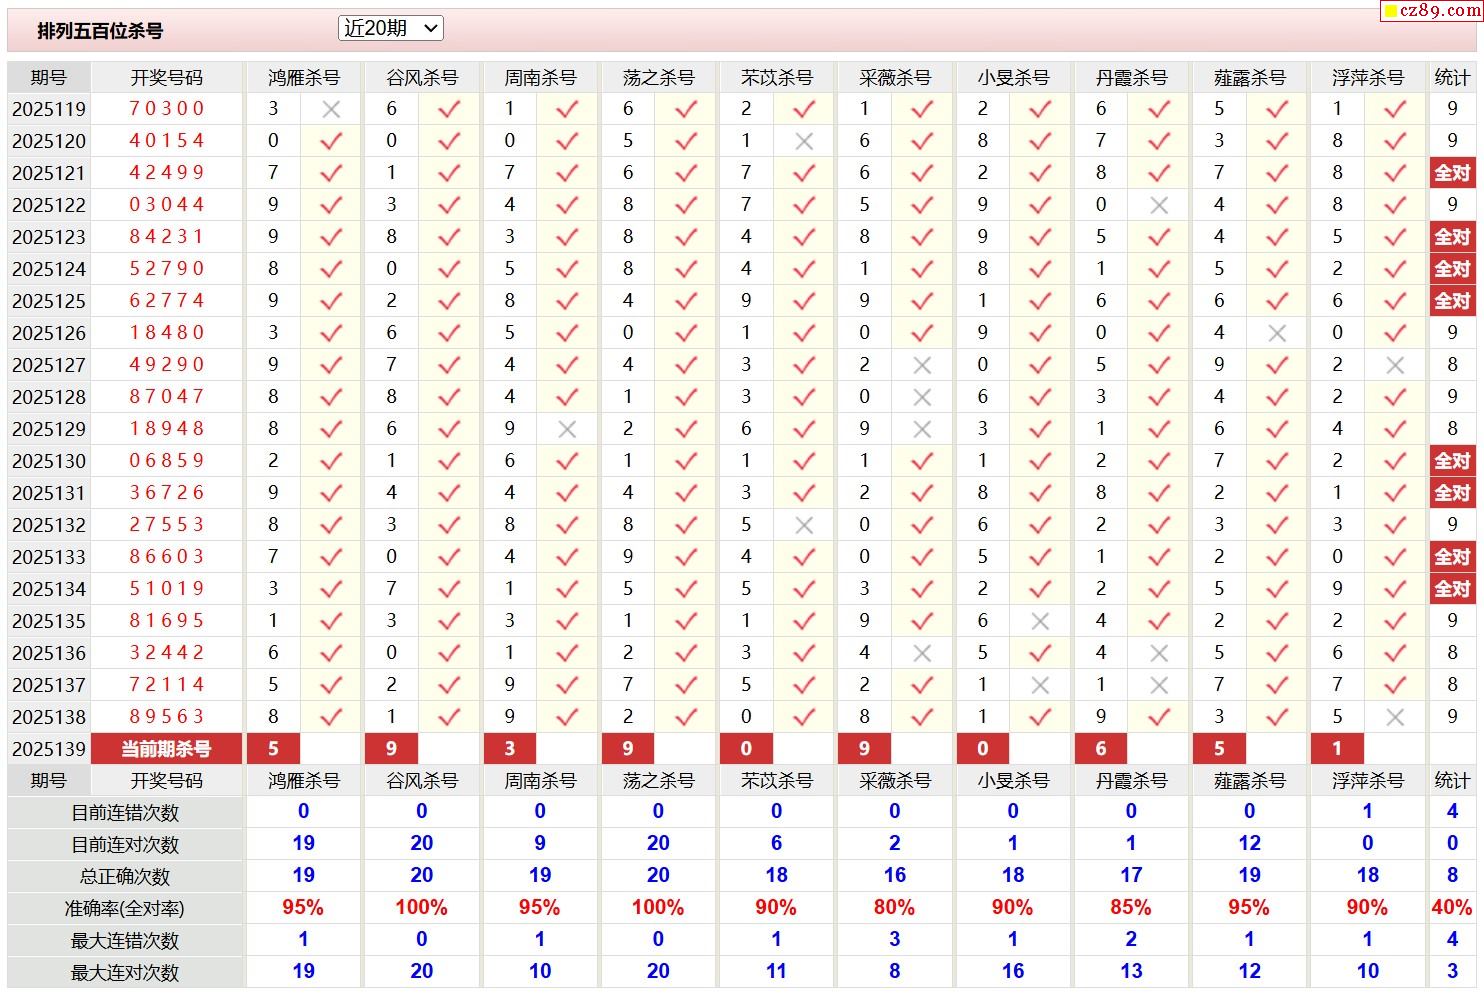Image resolution: width=1484 pixels, height=994 pixels.
Task: Select the X mark in 周南杀号 row 2025129
Action: (x=567, y=429)
